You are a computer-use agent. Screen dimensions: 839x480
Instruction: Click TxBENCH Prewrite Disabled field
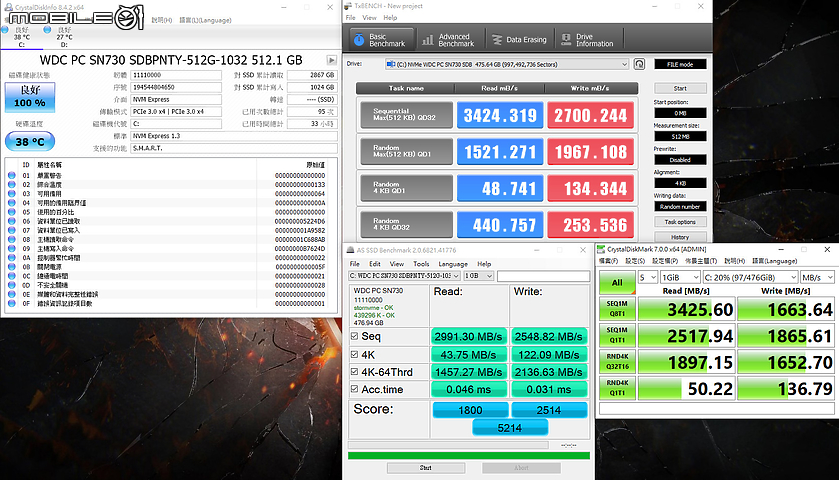pos(680,159)
